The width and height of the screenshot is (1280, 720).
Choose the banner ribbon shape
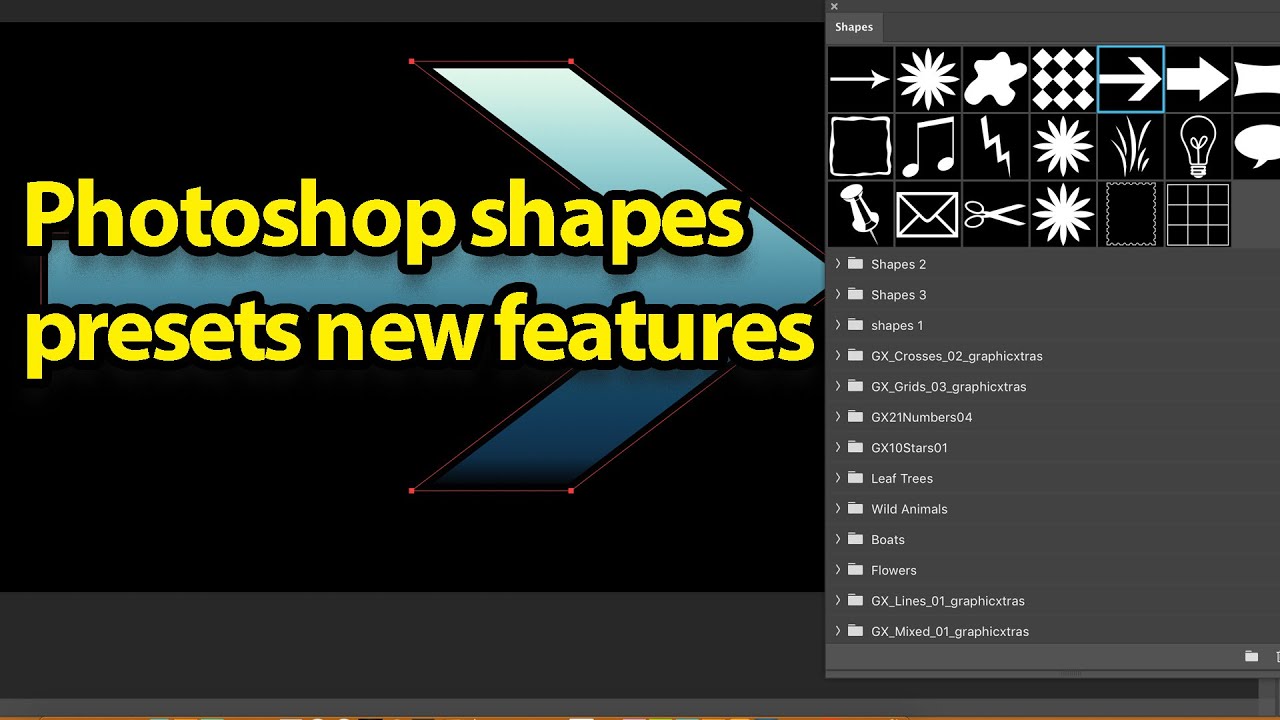[1257, 78]
